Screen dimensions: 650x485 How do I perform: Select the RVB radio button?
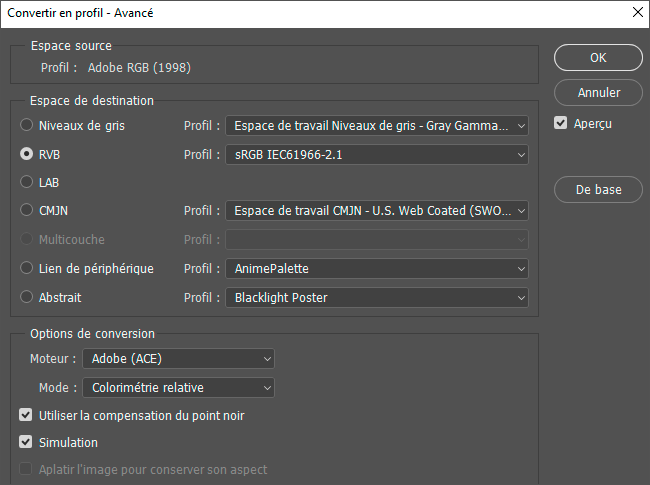coord(27,155)
